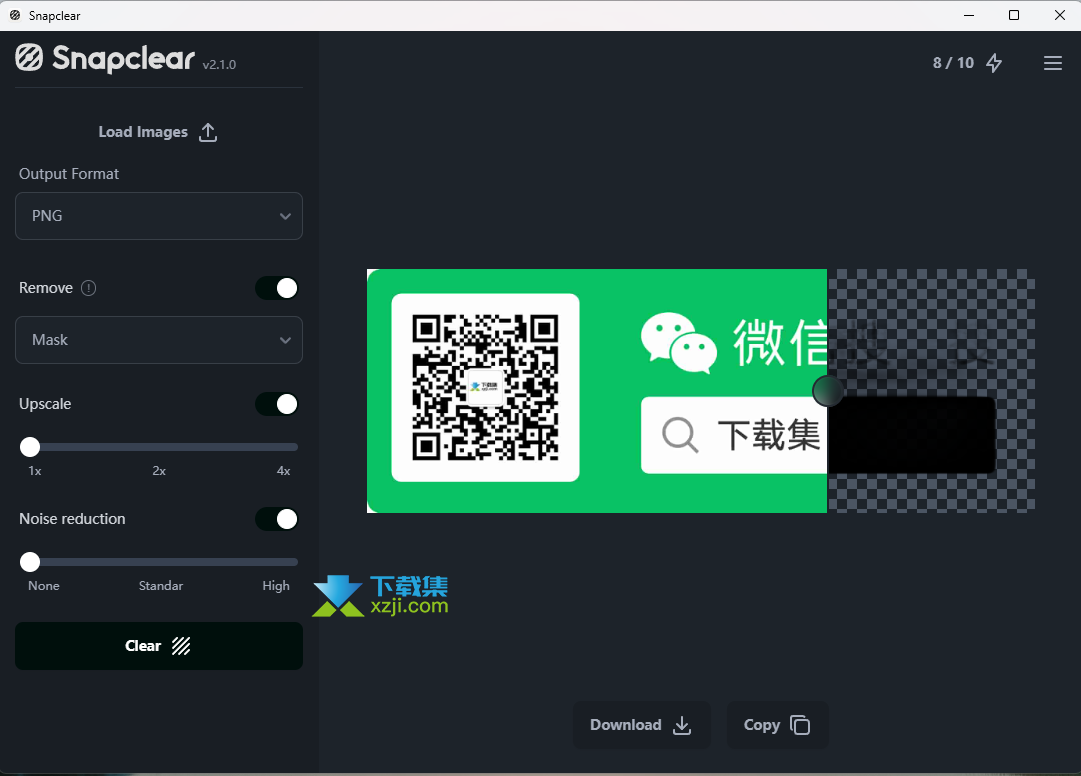The height and width of the screenshot is (776, 1081).
Task: Click the Upscale slider handle
Action: click(x=30, y=447)
